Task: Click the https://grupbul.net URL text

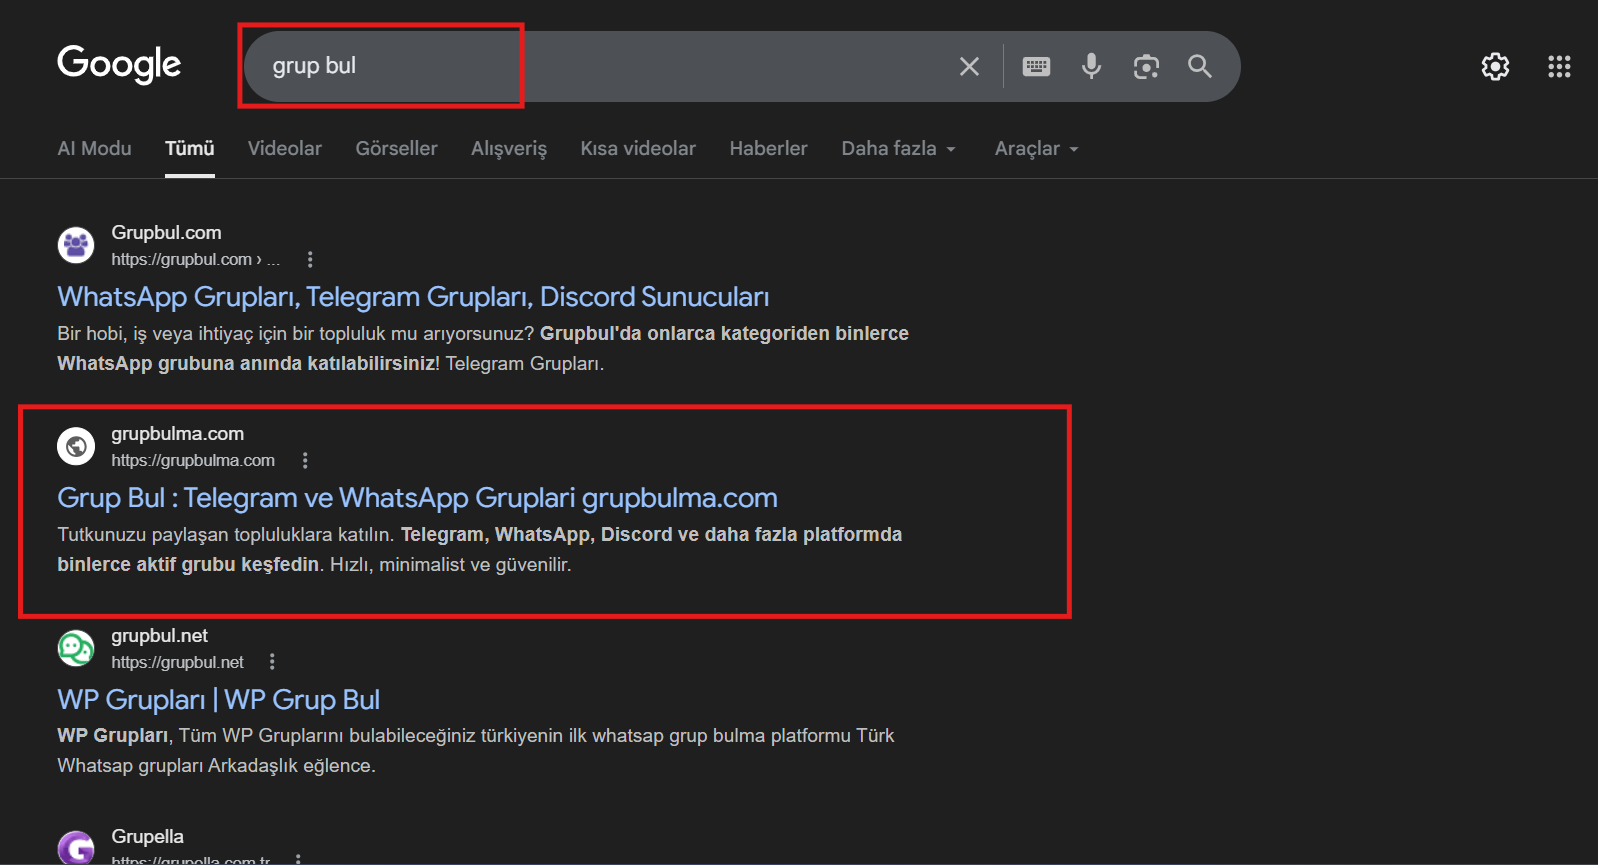Action: point(178,662)
